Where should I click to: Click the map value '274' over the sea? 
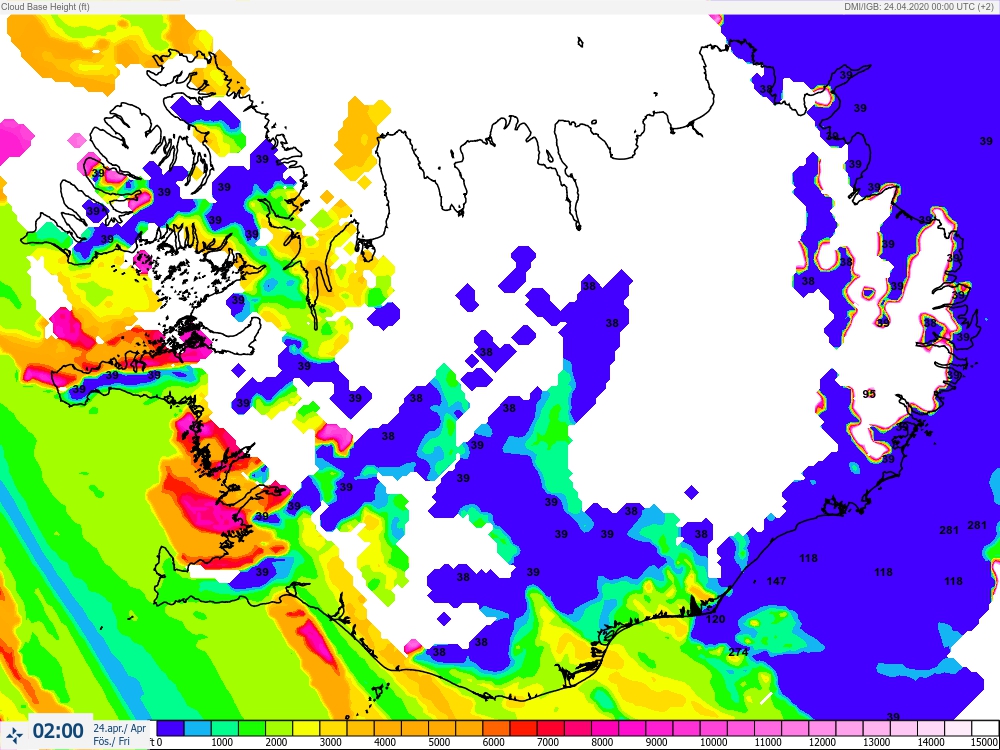tap(738, 652)
